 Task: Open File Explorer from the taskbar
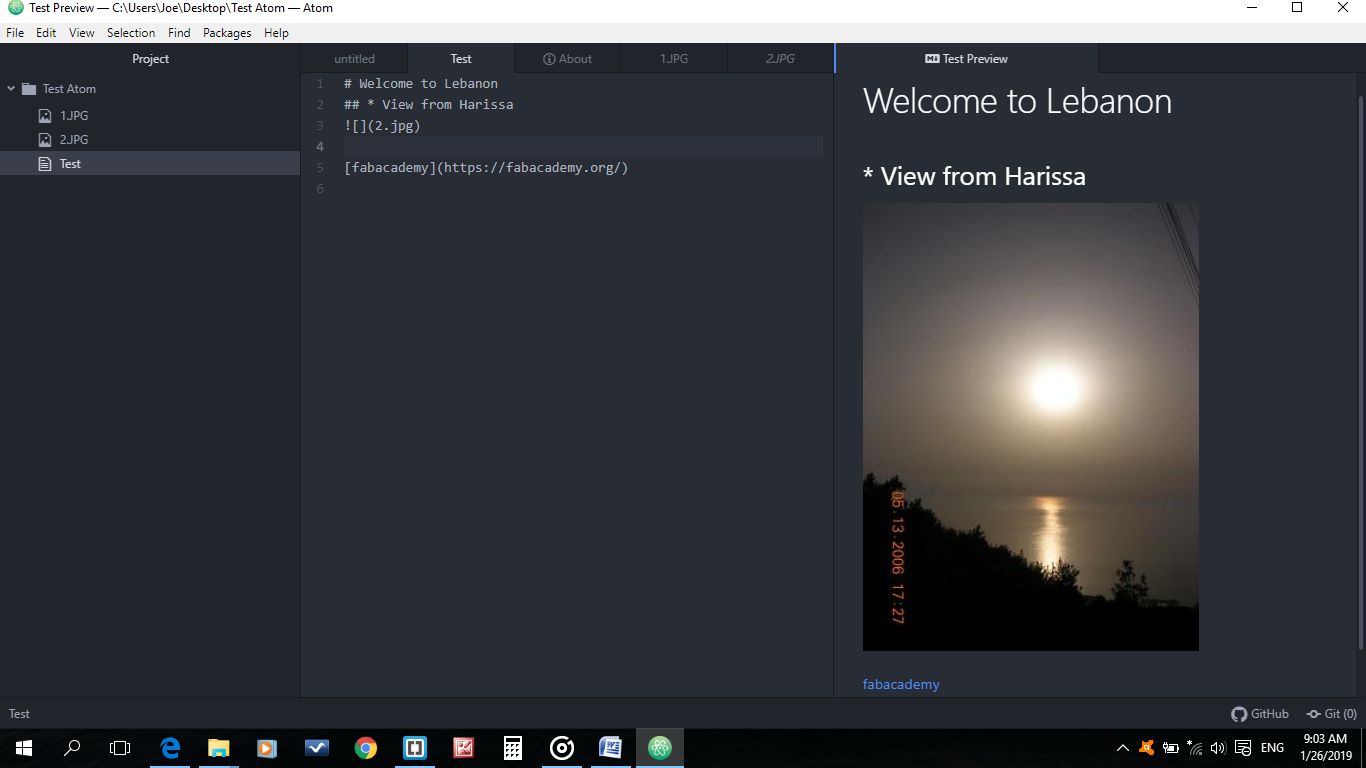[x=218, y=747]
